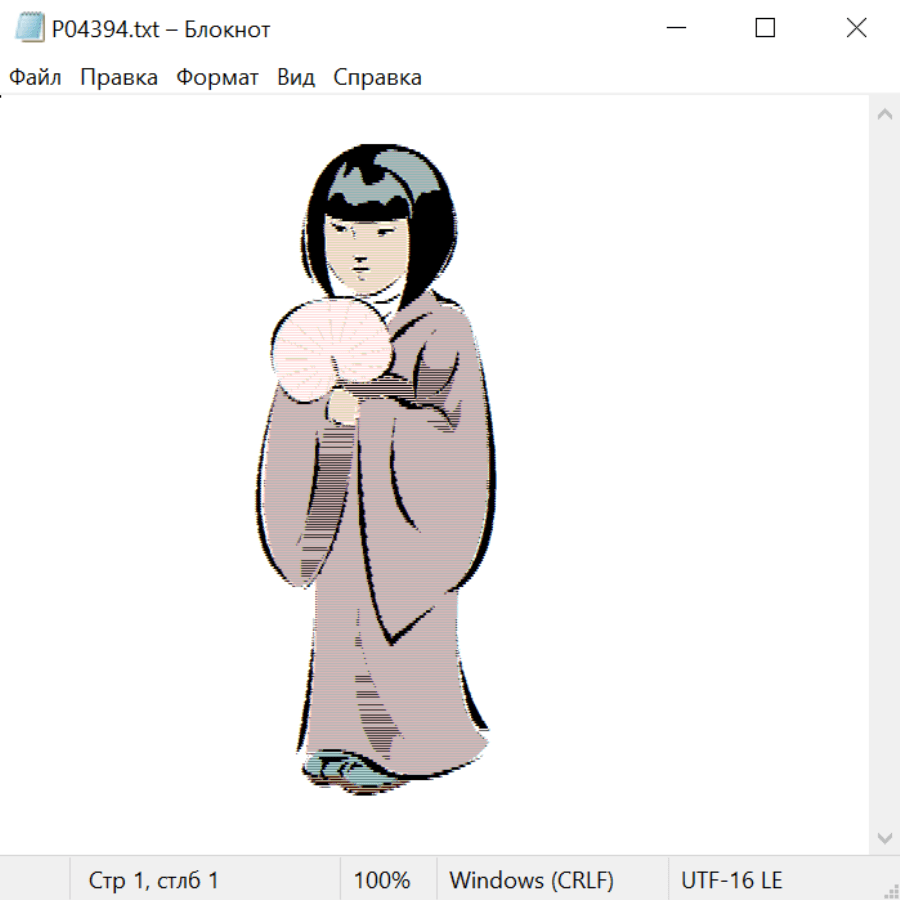
Task: Click the Notepad icon in the title bar
Action: [30, 29]
